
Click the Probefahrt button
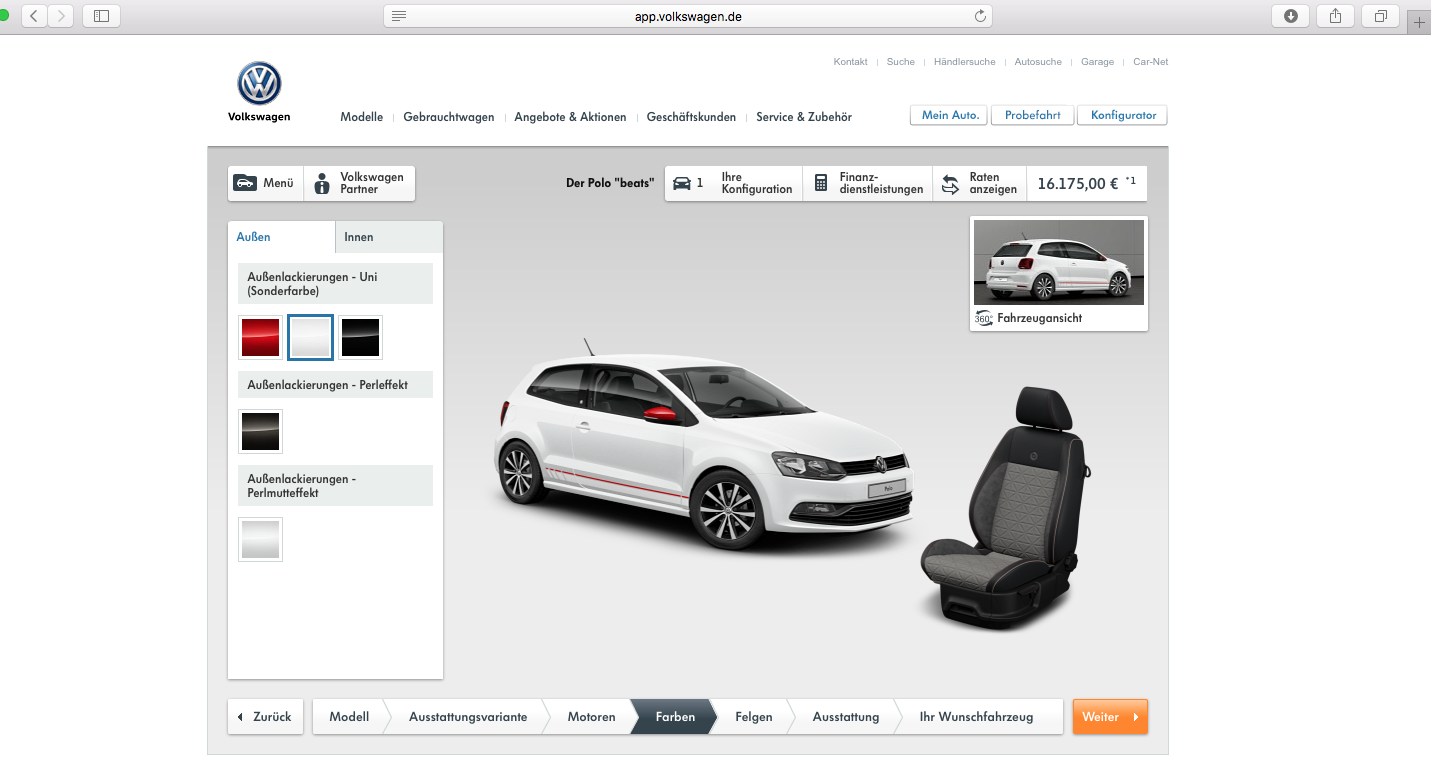click(x=1032, y=114)
